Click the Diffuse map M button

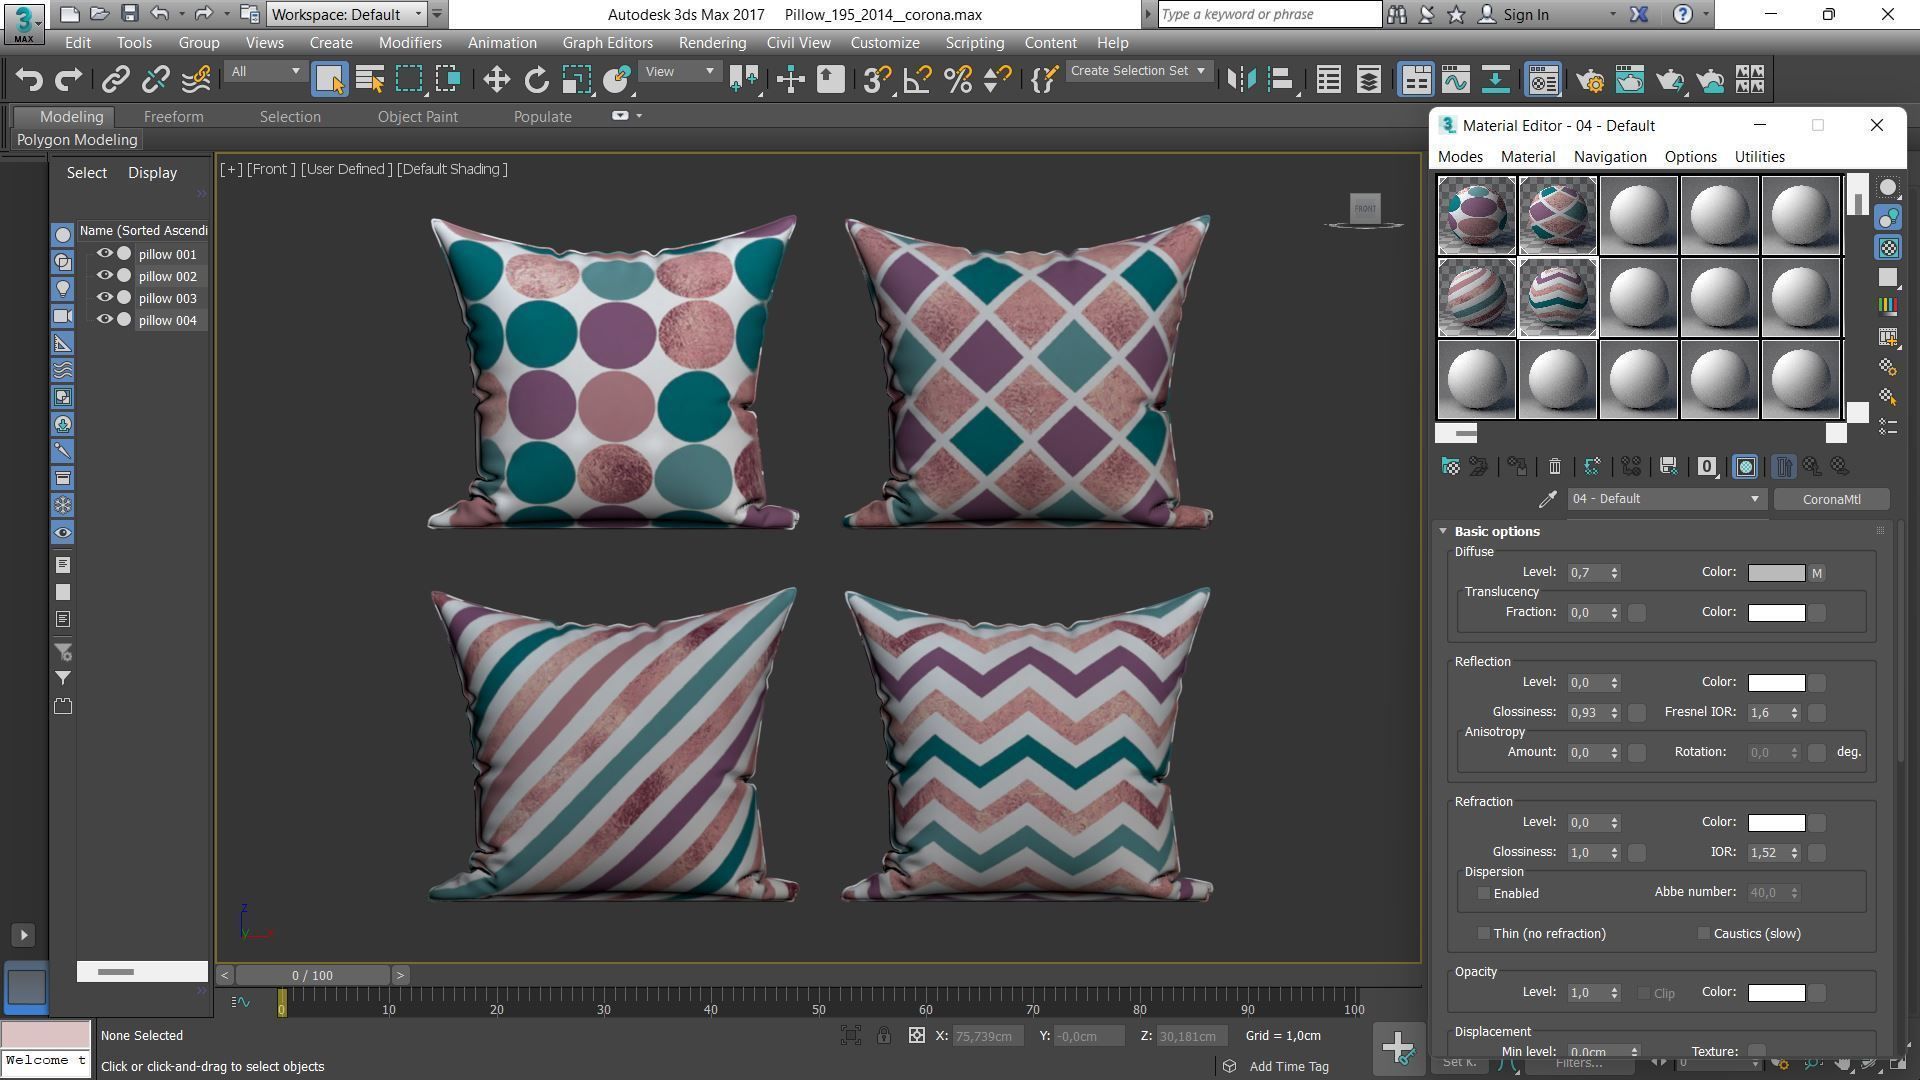point(1817,573)
